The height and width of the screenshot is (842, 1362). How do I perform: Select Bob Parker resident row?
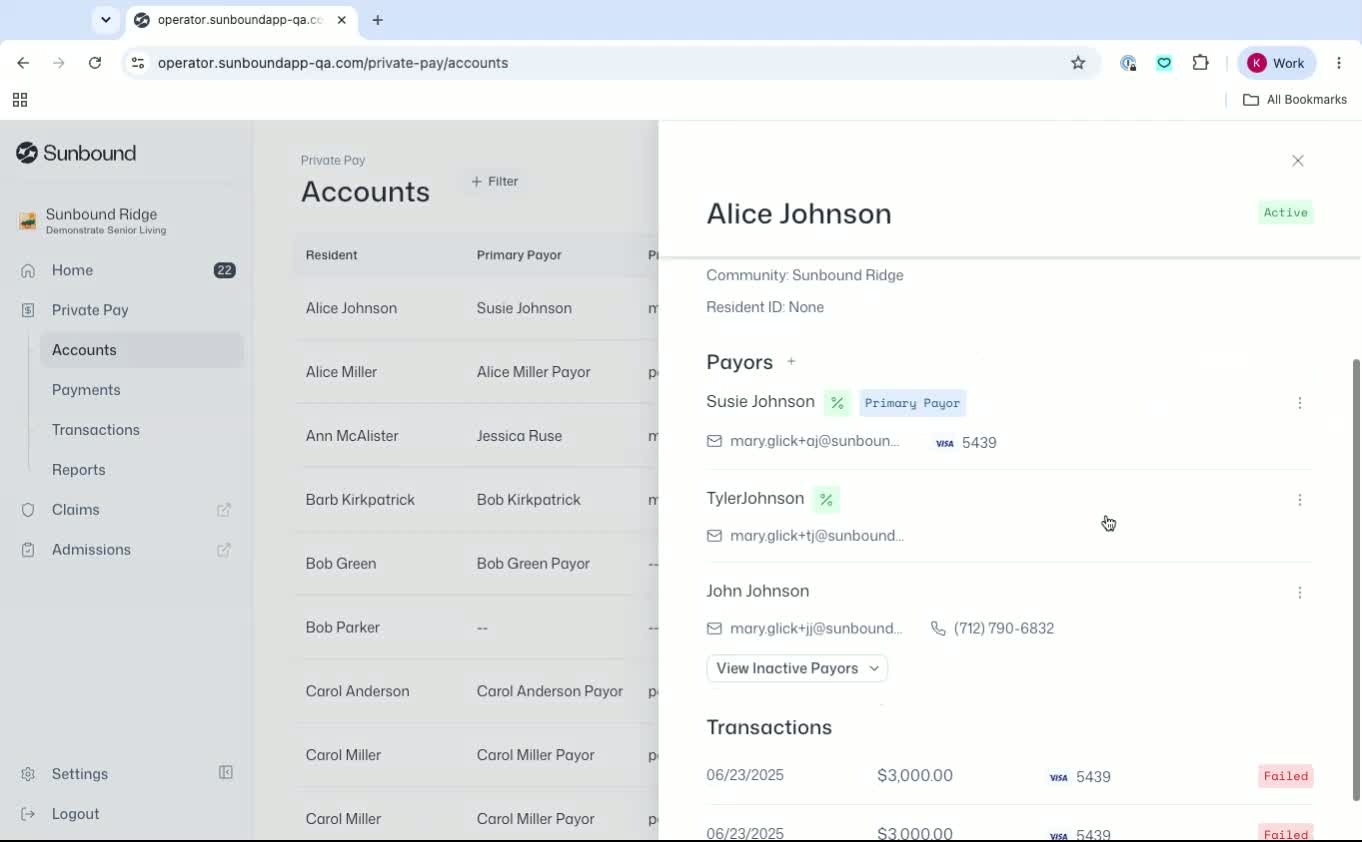point(476,628)
